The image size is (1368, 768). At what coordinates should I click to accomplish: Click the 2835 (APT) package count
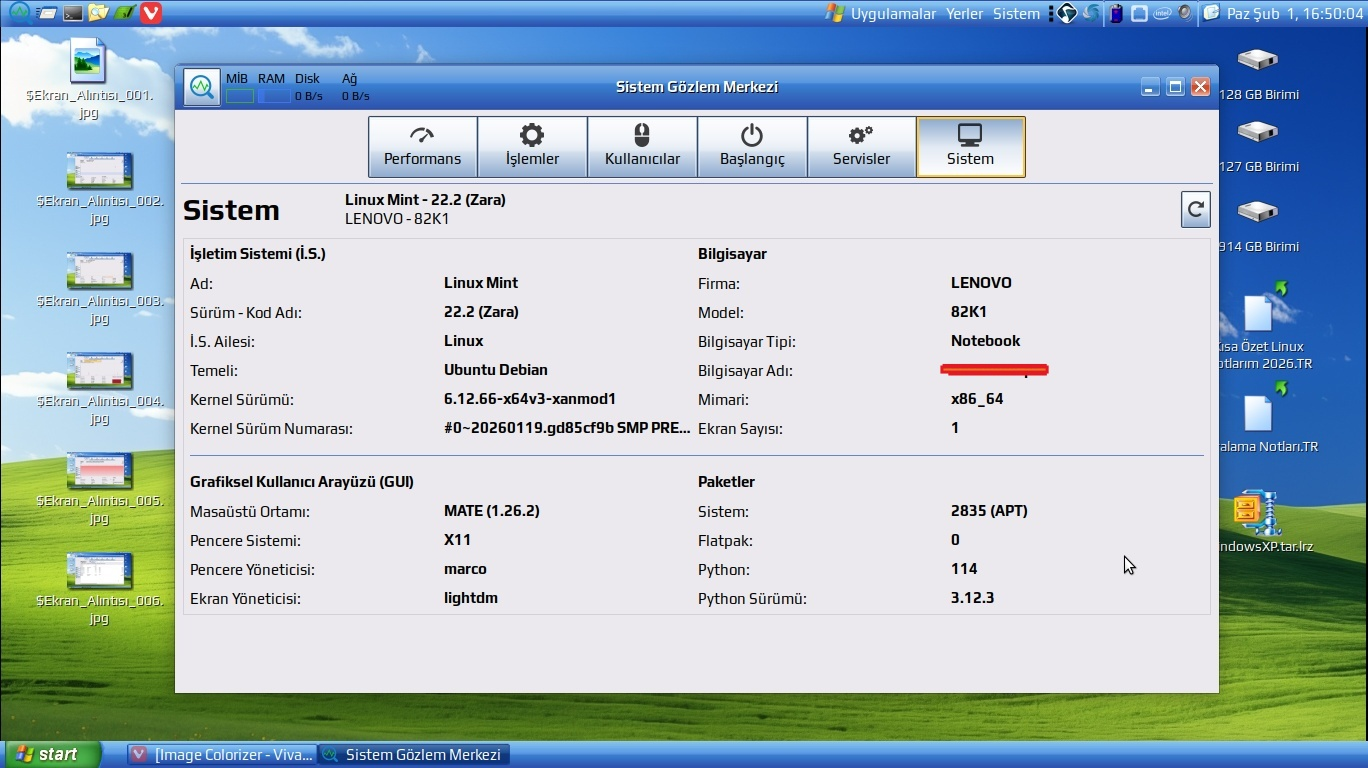point(989,511)
